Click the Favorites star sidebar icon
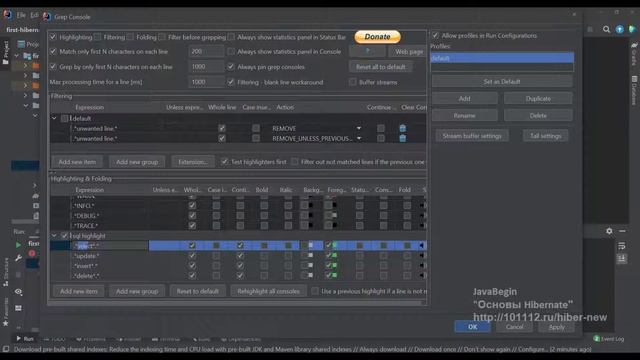The height and width of the screenshot is (360, 640). point(6,323)
